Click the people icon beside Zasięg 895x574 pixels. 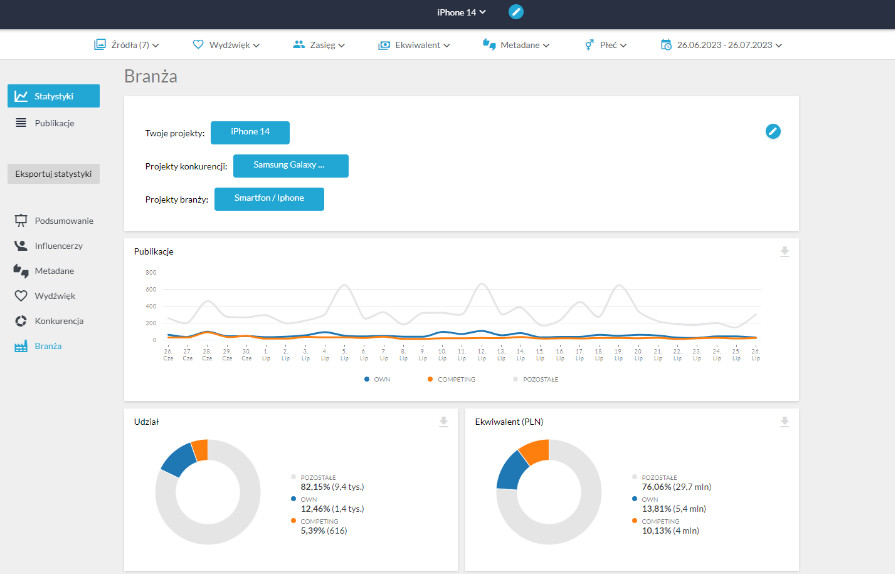point(299,45)
